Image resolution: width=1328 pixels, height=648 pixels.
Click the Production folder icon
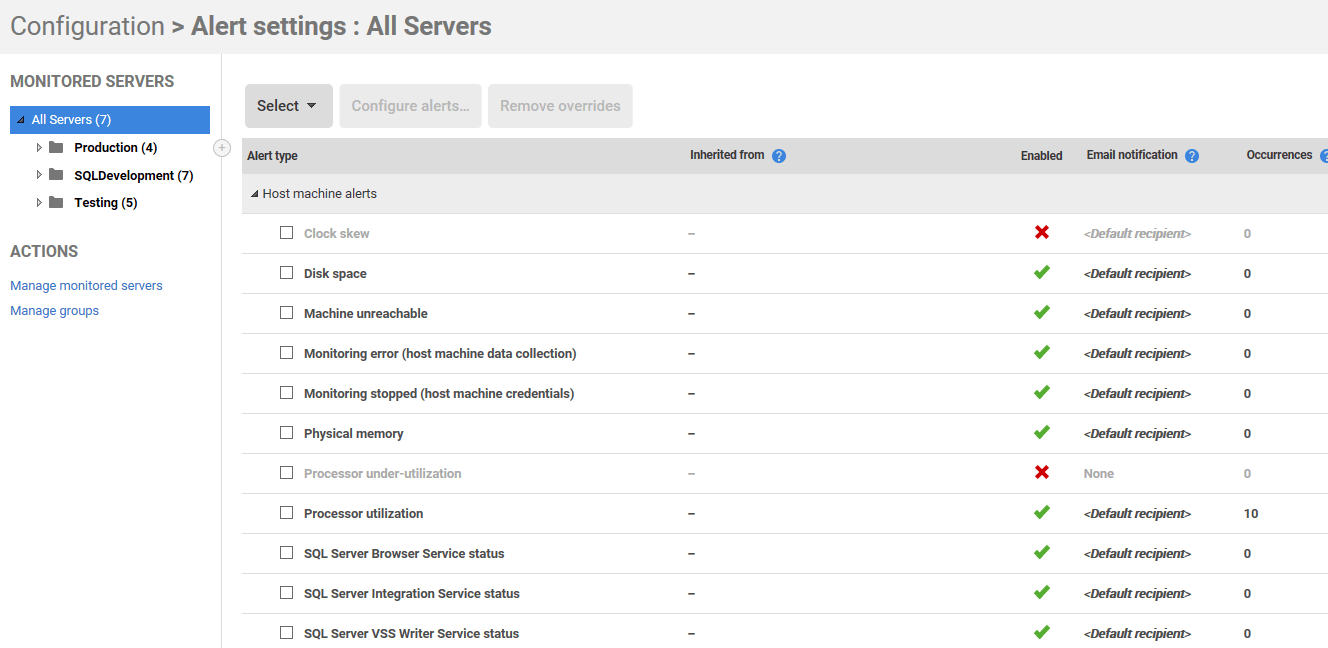pyautogui.click(x=56, y=148)
